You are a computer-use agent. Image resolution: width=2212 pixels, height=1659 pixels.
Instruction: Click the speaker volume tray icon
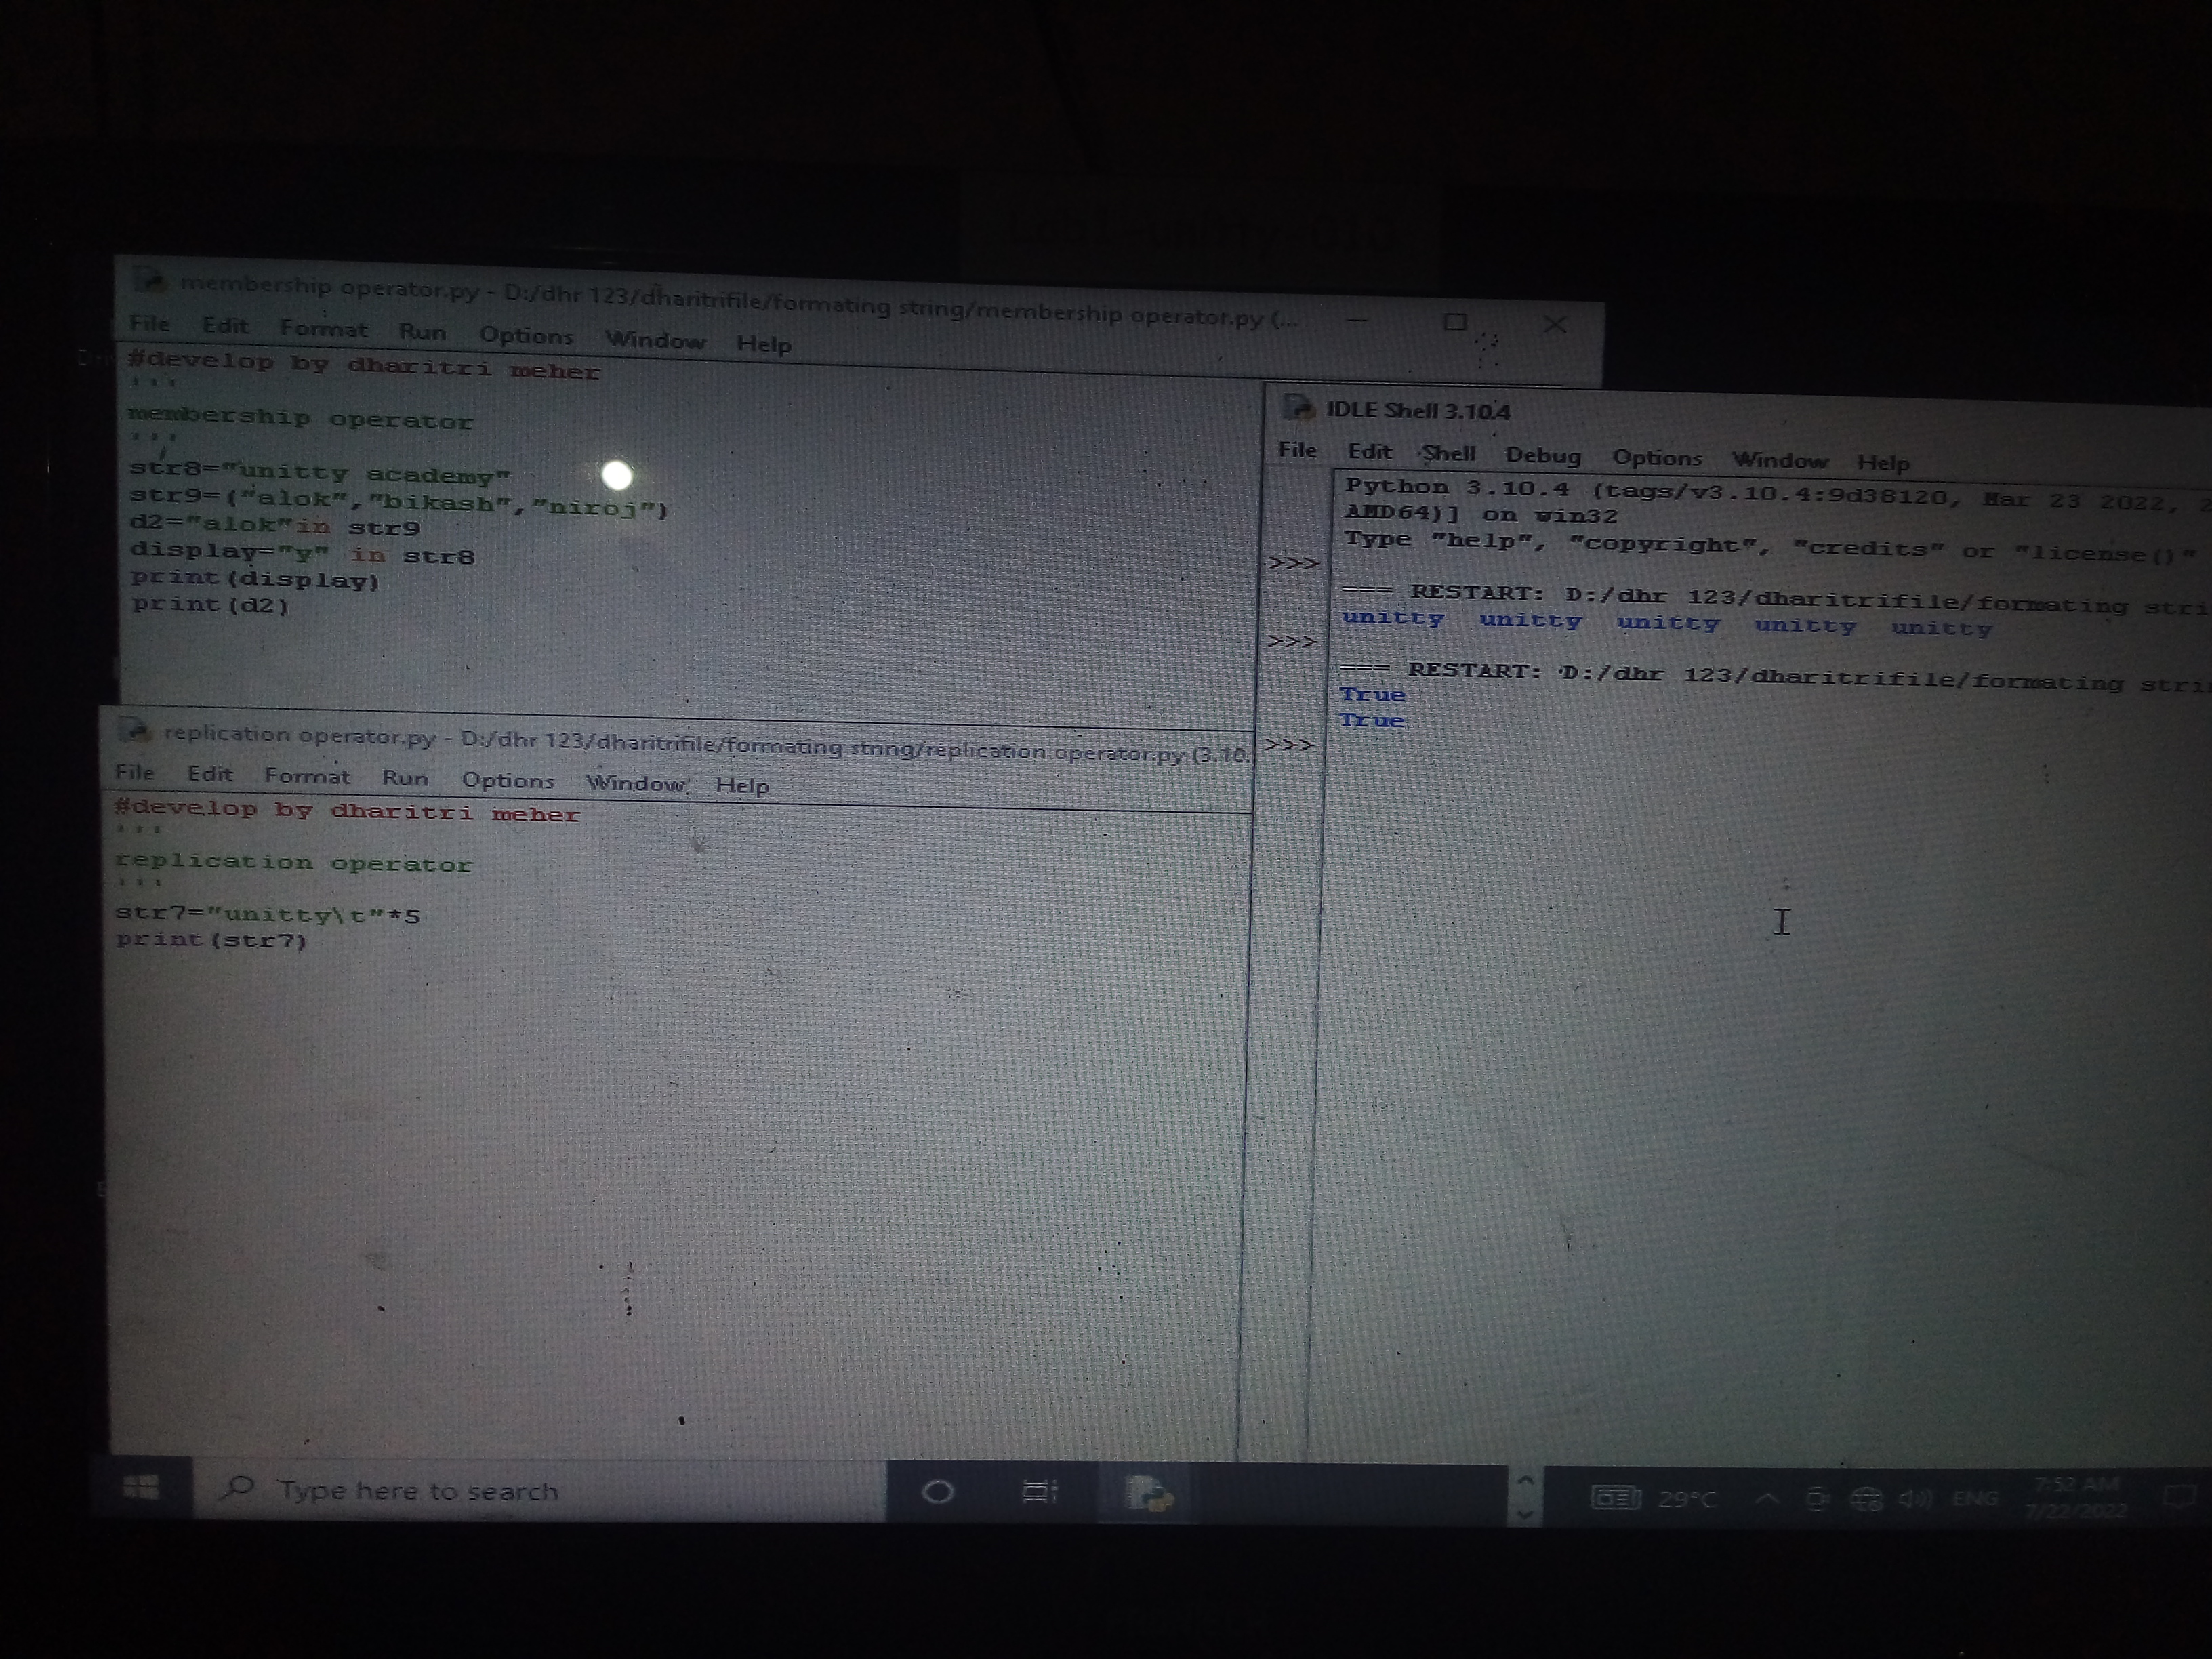(x=1914, y=1499)
